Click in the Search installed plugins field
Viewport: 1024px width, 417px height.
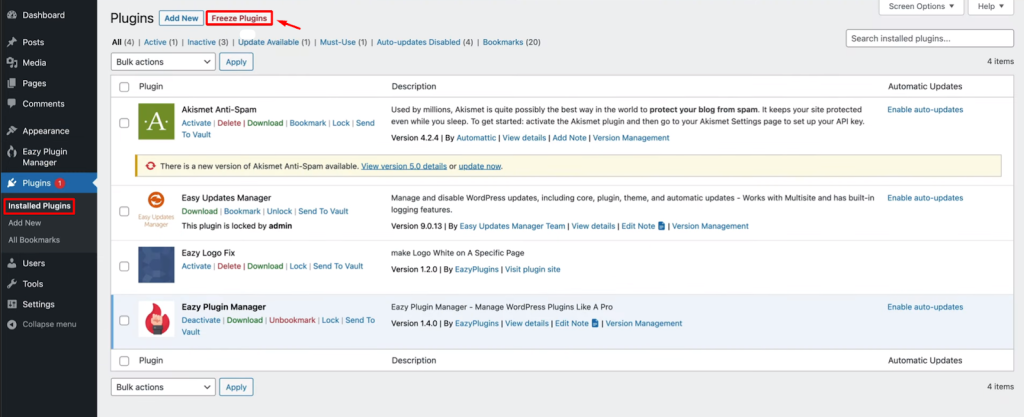click(930, 39)
